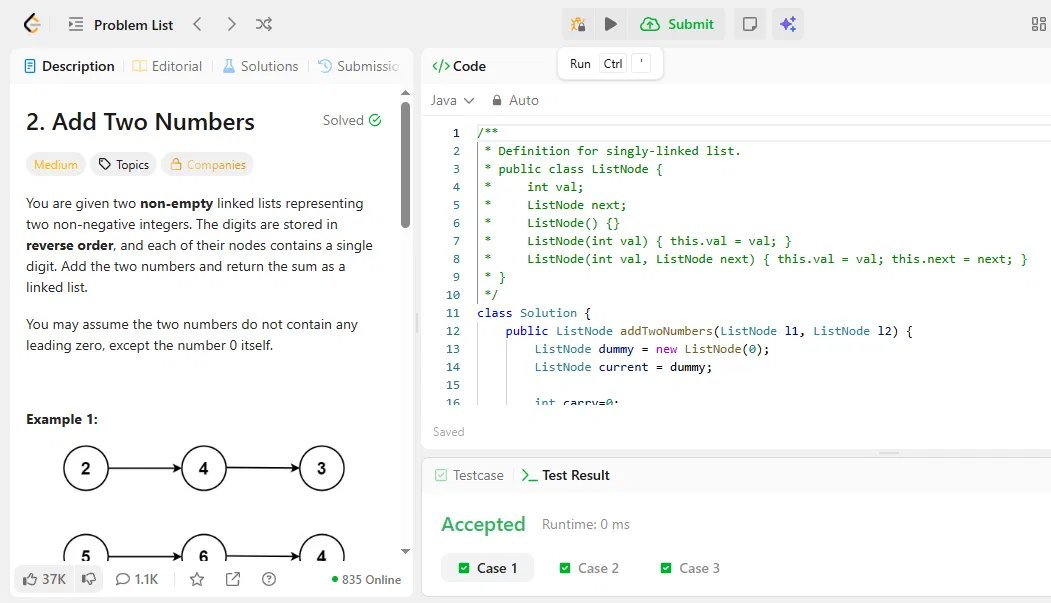
Task: Open the notes sticky icon
Action: pos(750,24)
